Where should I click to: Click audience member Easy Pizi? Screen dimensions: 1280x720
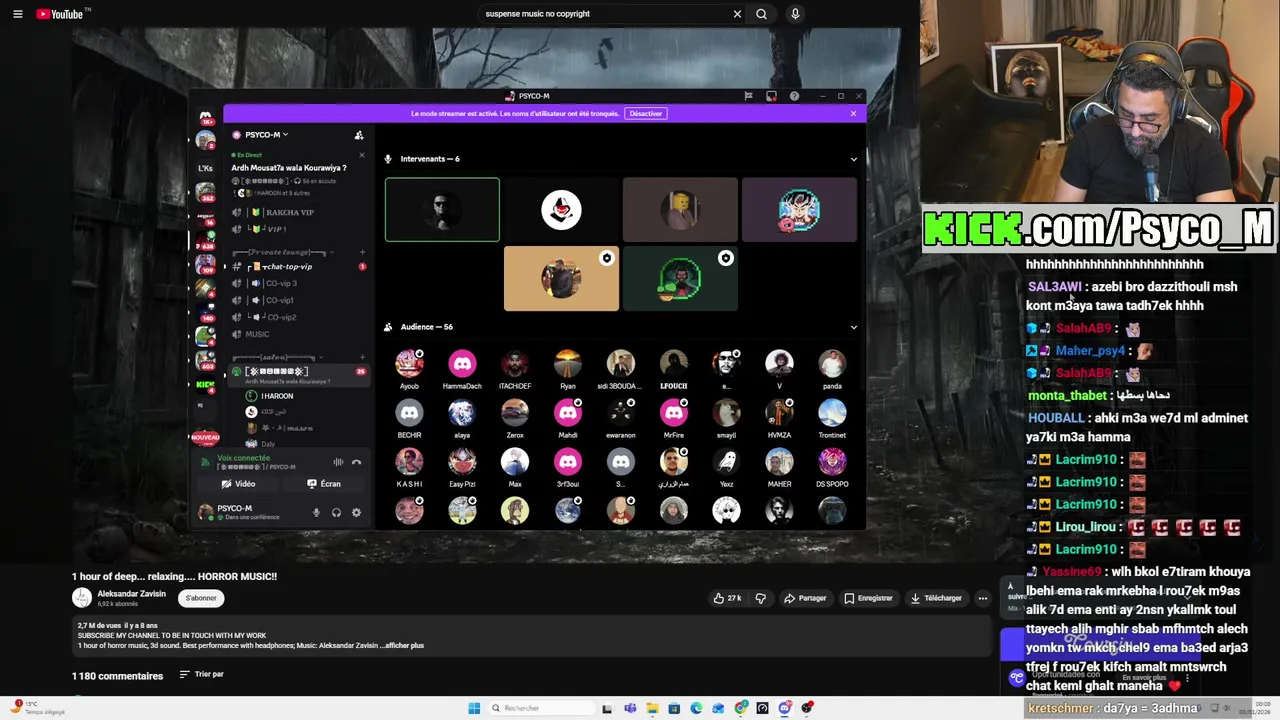click(462, 467)
